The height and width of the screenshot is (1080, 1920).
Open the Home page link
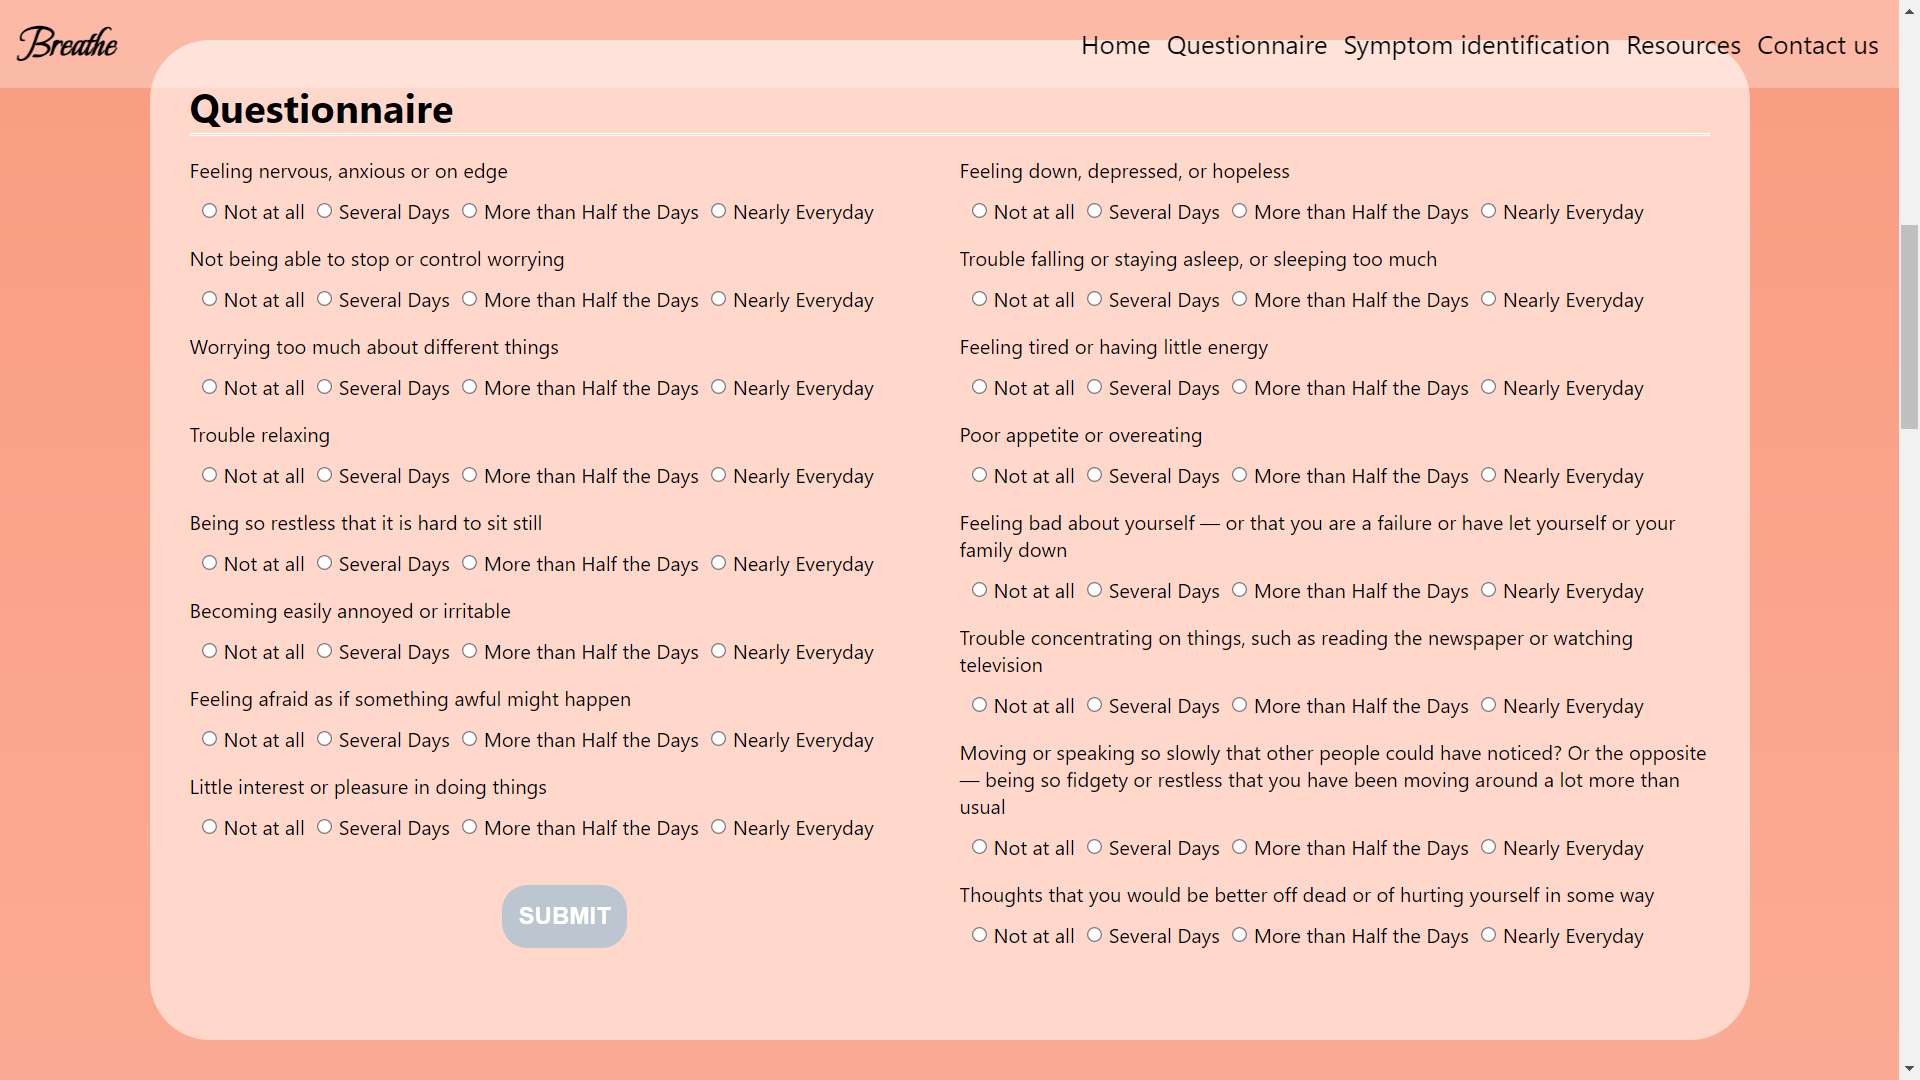1115,46
